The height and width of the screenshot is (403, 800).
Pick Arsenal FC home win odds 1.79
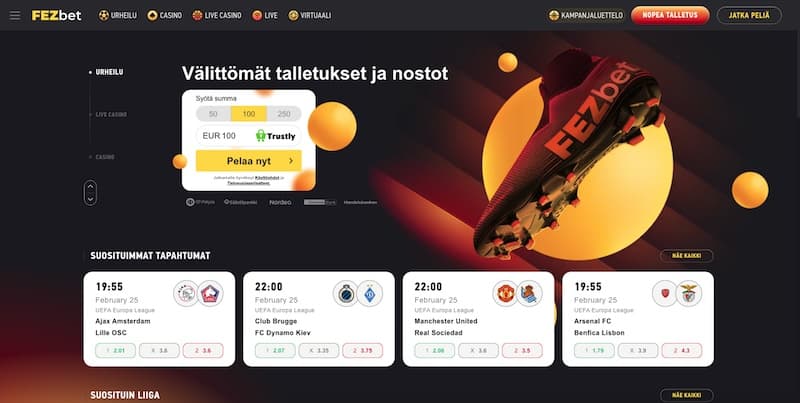point(594,350)
